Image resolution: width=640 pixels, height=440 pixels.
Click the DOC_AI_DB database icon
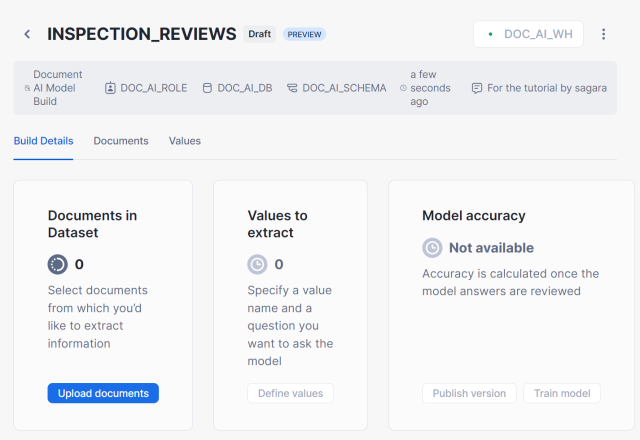point(207,88)
